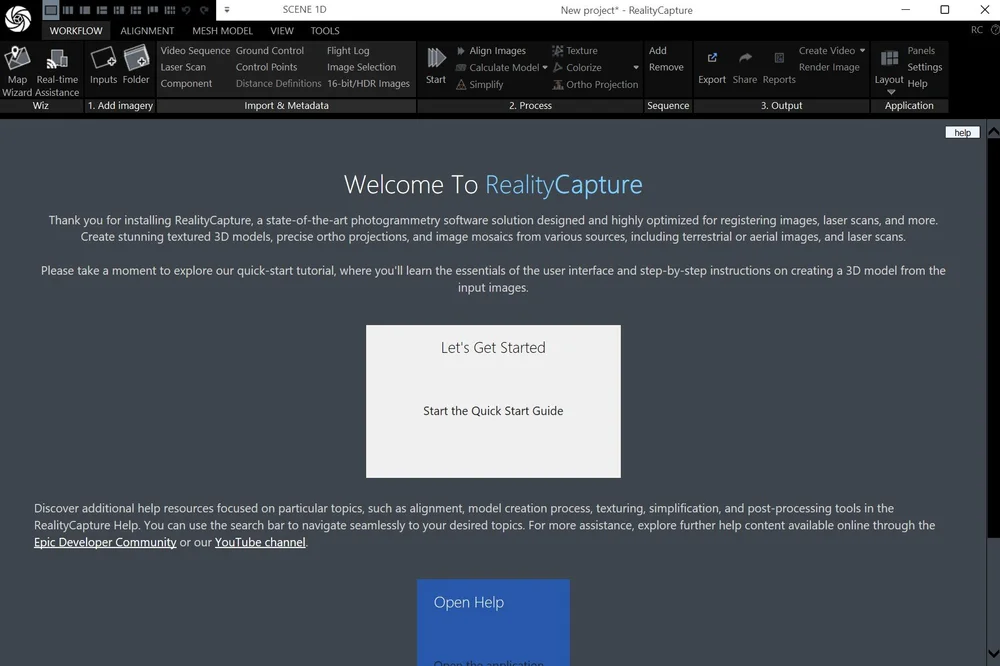This screenshot has height=666, width=1000.
Task: Select the highlighted single-view layout icon
Action: point(50,10)
